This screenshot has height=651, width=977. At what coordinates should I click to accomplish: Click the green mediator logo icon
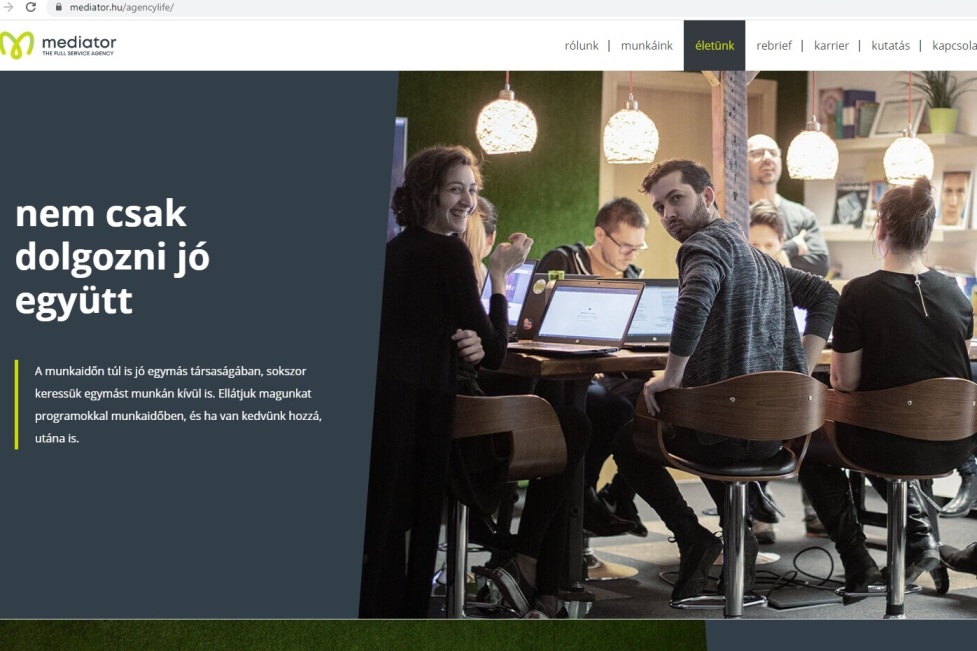point(17,45)
